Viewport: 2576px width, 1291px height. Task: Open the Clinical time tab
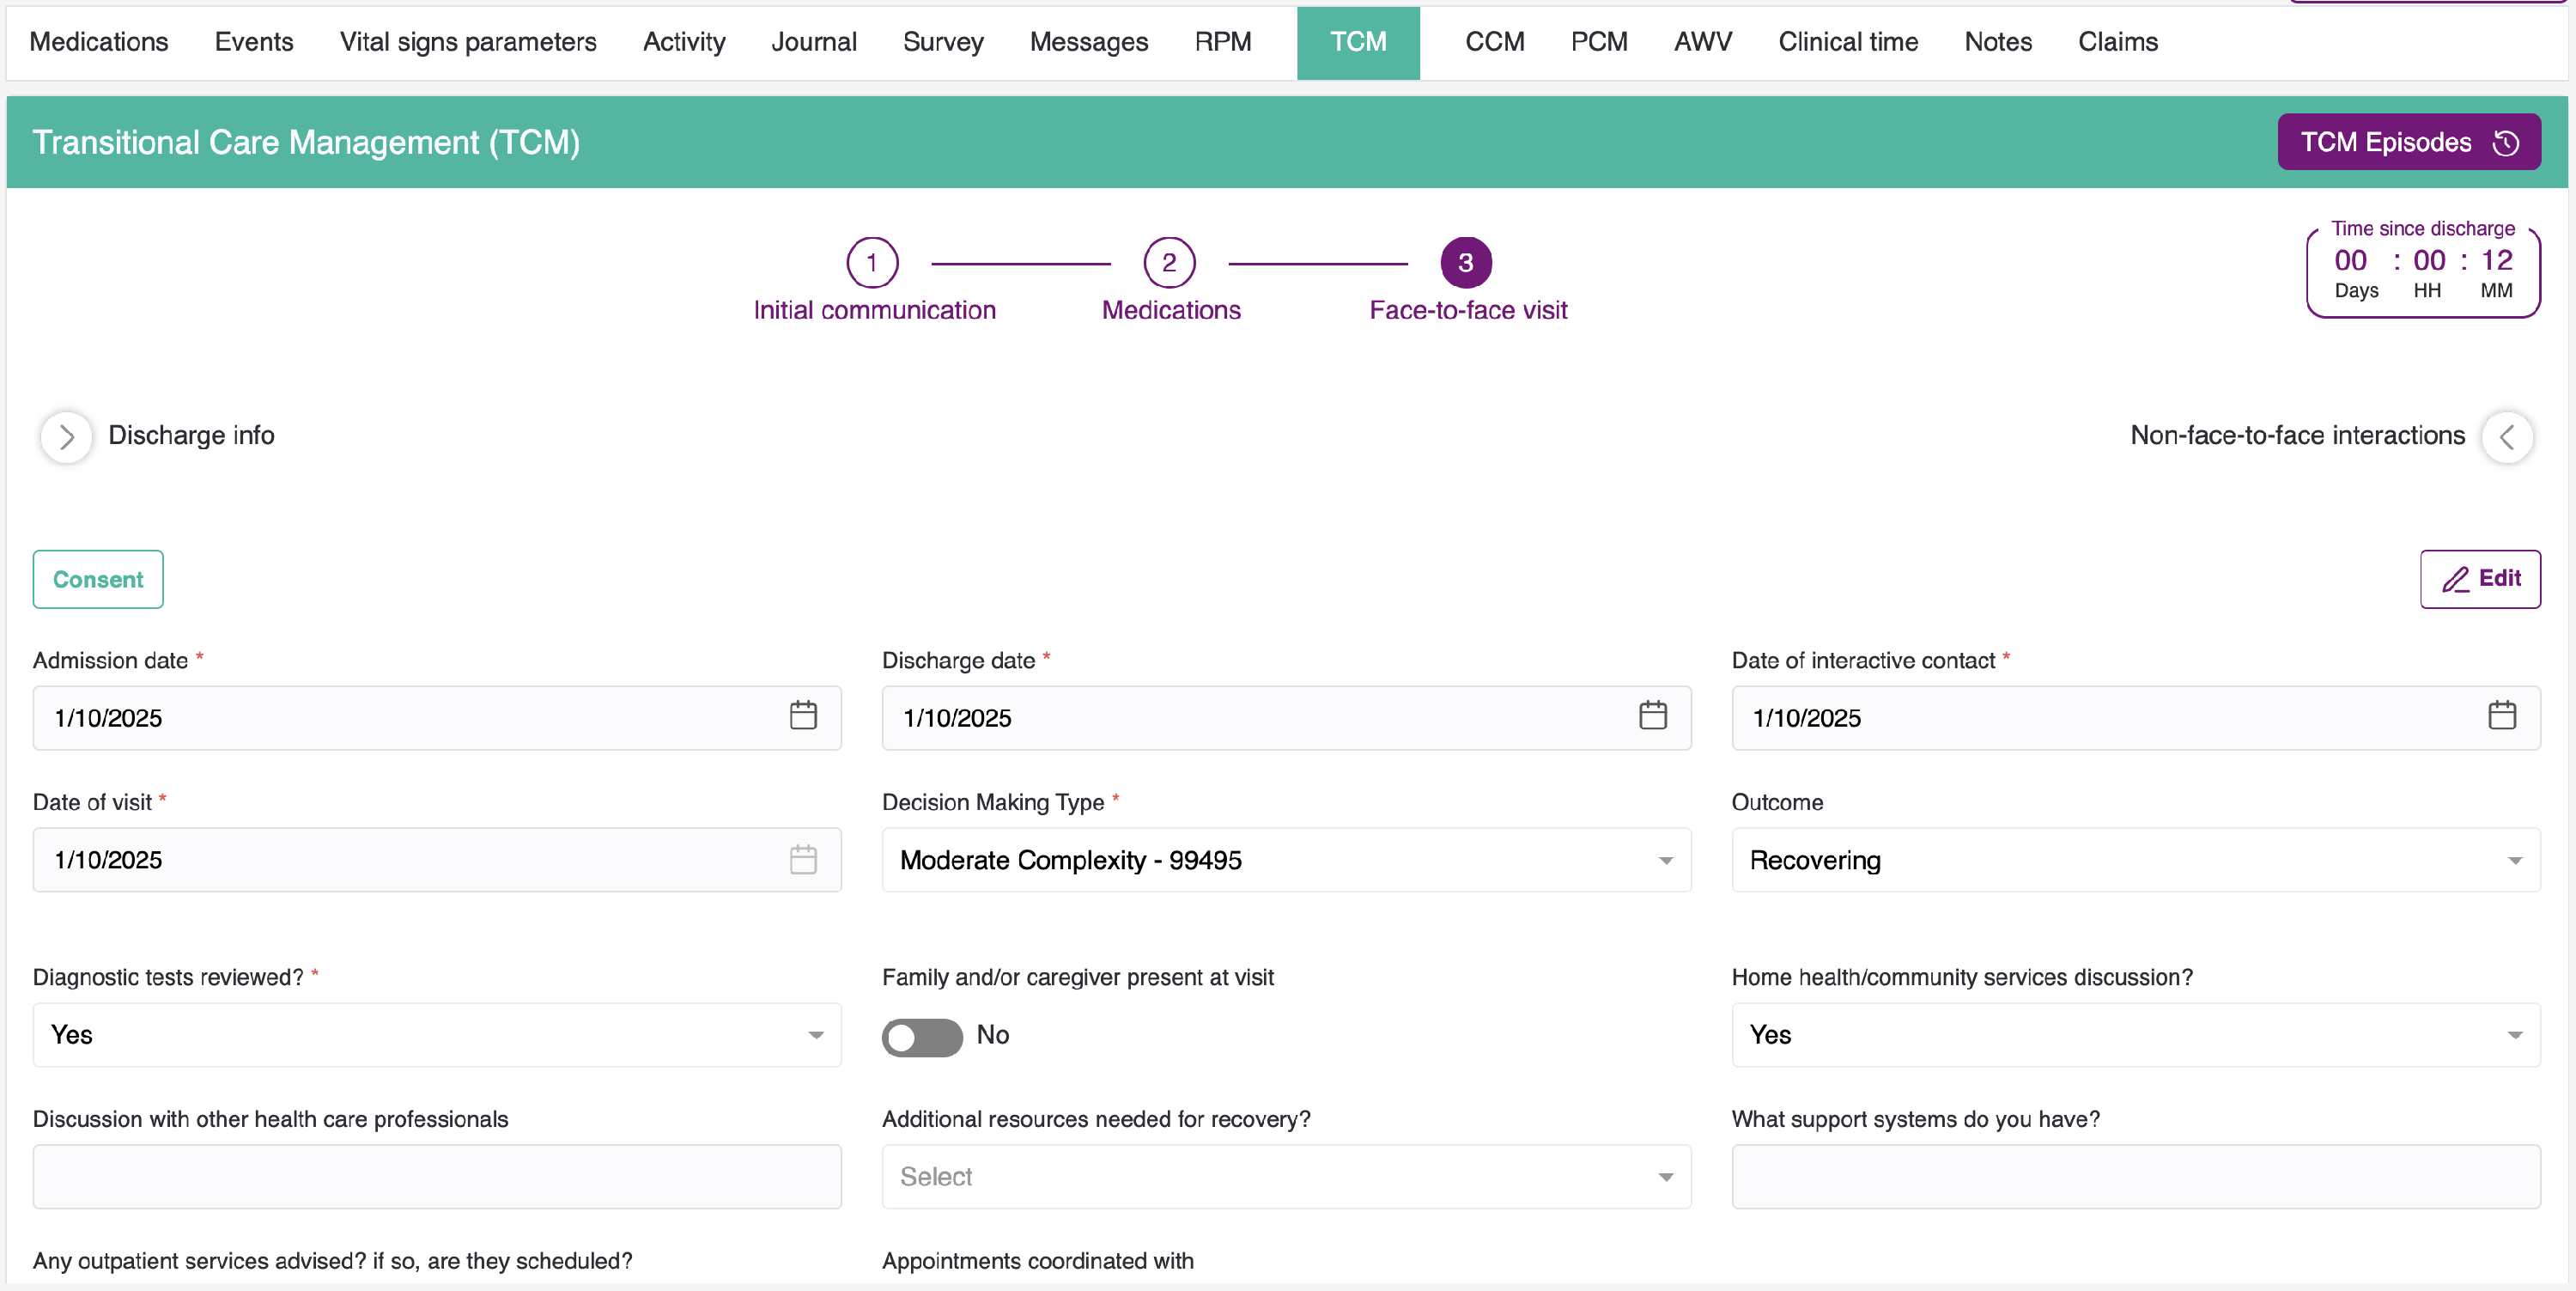(x=1847, y=42)
